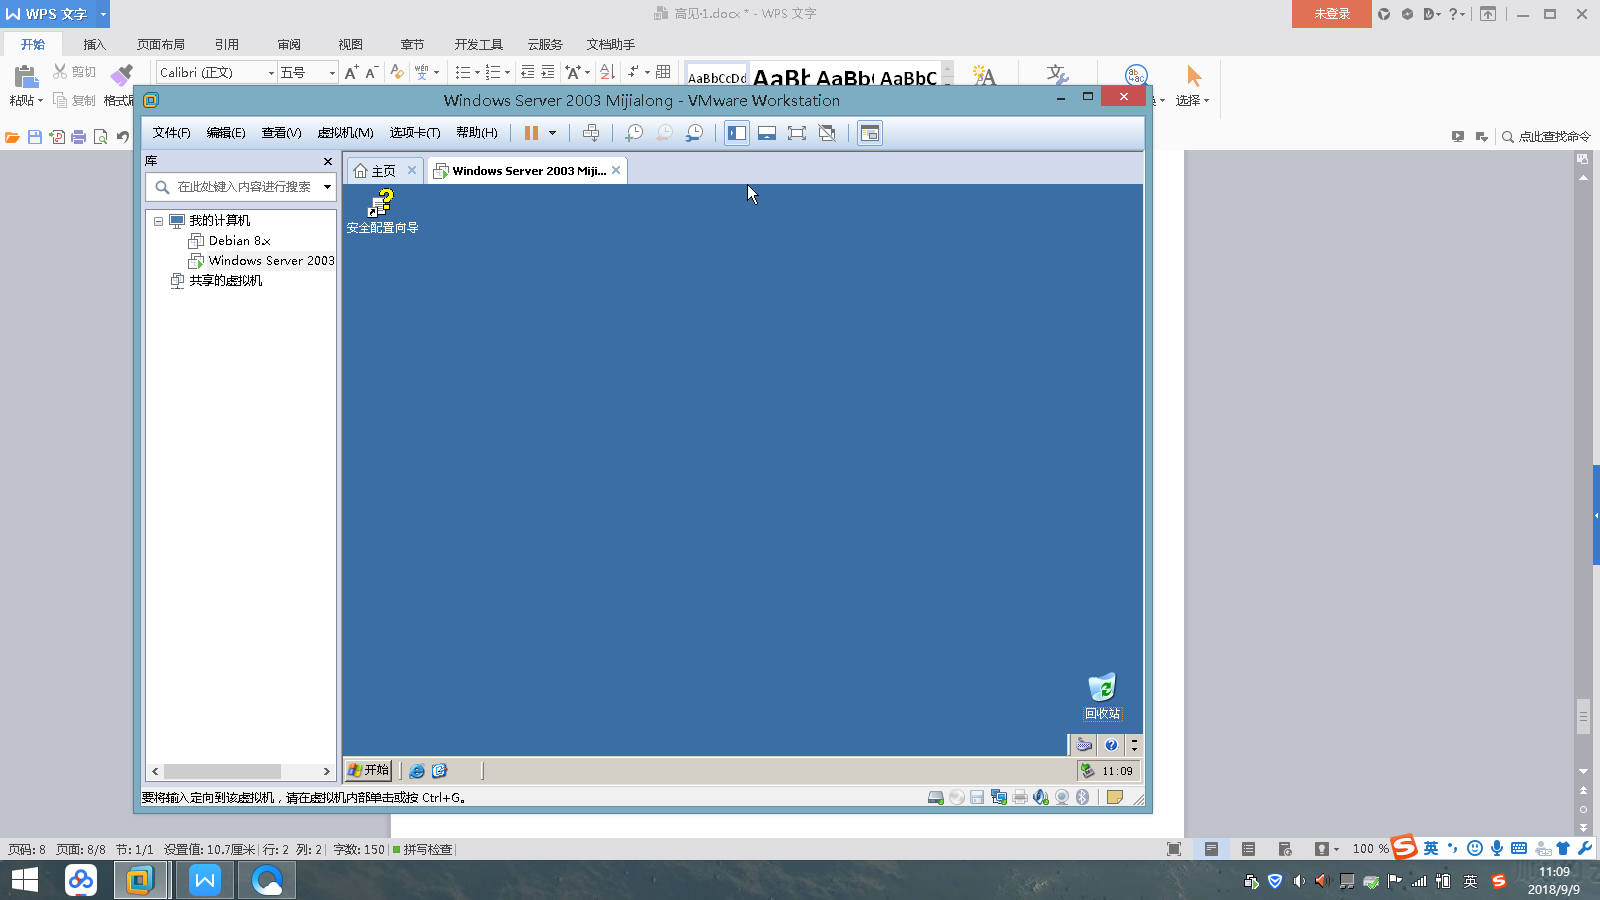
Task: Toggle 拼写检查 in the WPS status bar
Action: pos(422,849)
